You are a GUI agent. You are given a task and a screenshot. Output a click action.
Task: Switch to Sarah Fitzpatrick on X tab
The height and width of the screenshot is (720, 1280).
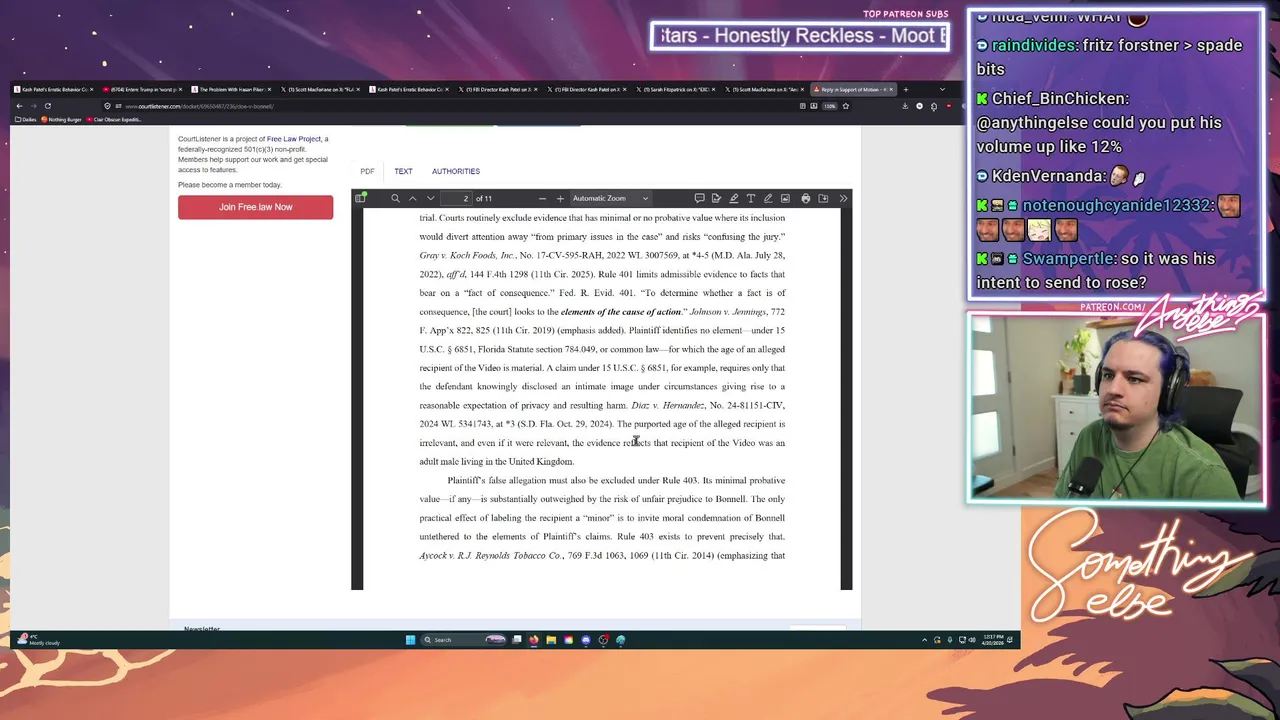coord(676,89)
